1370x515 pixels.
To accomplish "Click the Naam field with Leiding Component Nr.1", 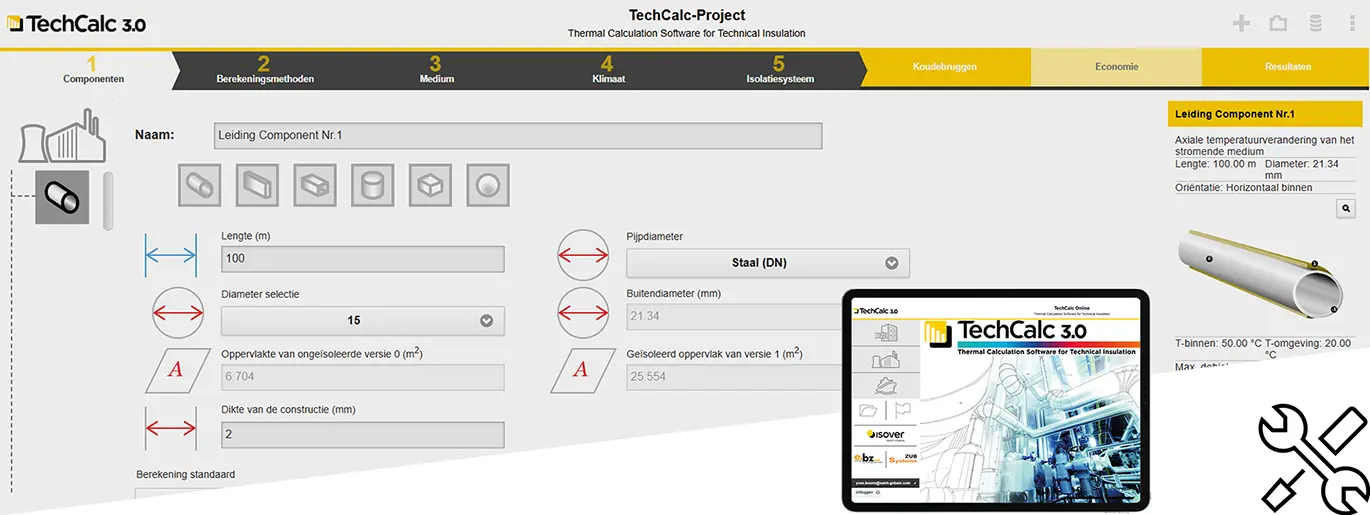I will [x=518, y=135].
